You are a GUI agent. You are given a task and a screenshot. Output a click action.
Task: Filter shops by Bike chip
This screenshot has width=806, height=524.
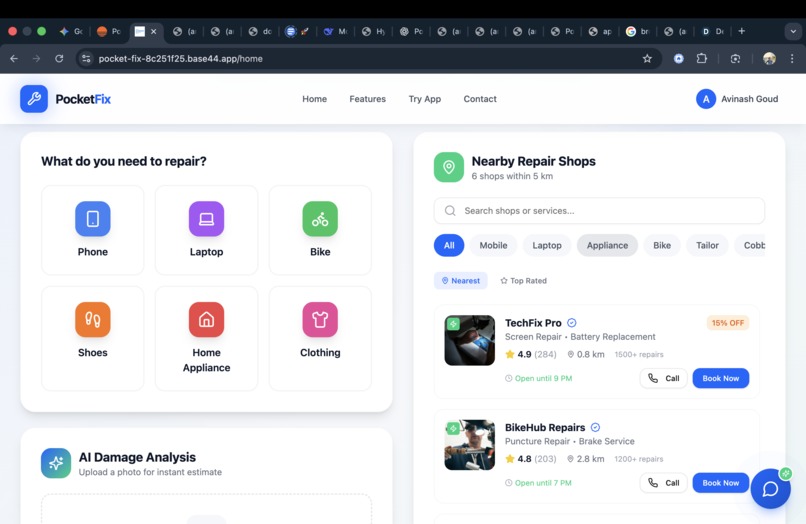[x=662, y=245]
